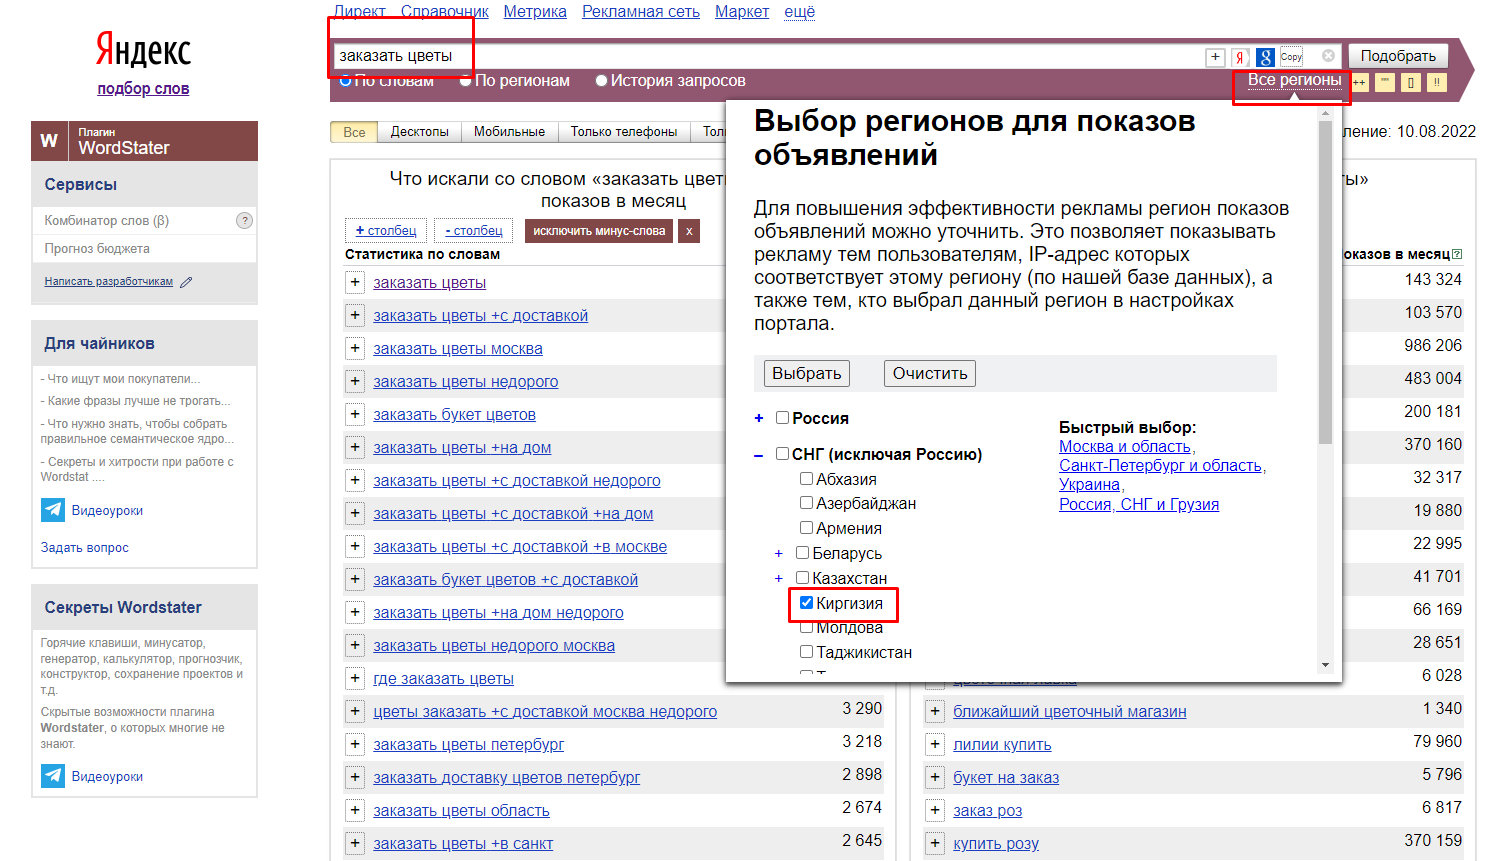Click the + столбец button
The width and height of the screenshot is (1491, 861).
click(386, 231)
